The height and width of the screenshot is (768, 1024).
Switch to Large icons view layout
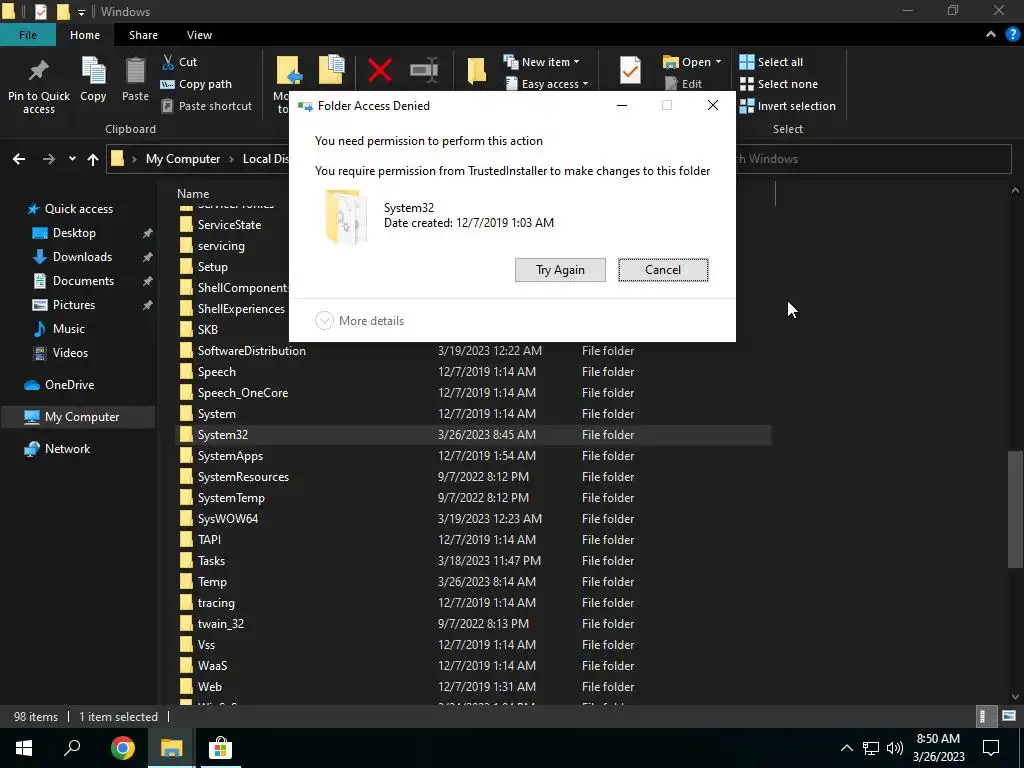pyautogui.click(x=1008, y=716)
